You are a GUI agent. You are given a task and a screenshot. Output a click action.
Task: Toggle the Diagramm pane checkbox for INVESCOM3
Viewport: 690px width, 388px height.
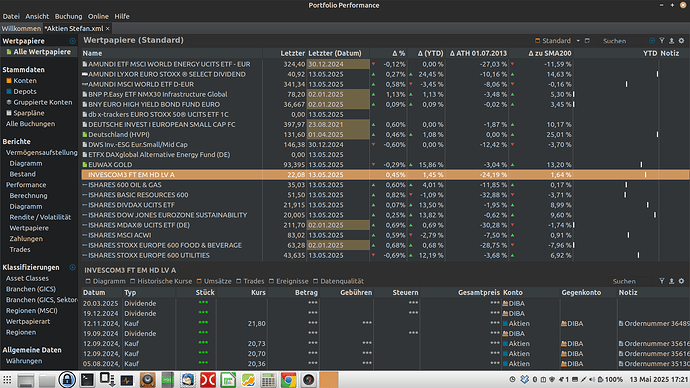(x=88, y=281)
